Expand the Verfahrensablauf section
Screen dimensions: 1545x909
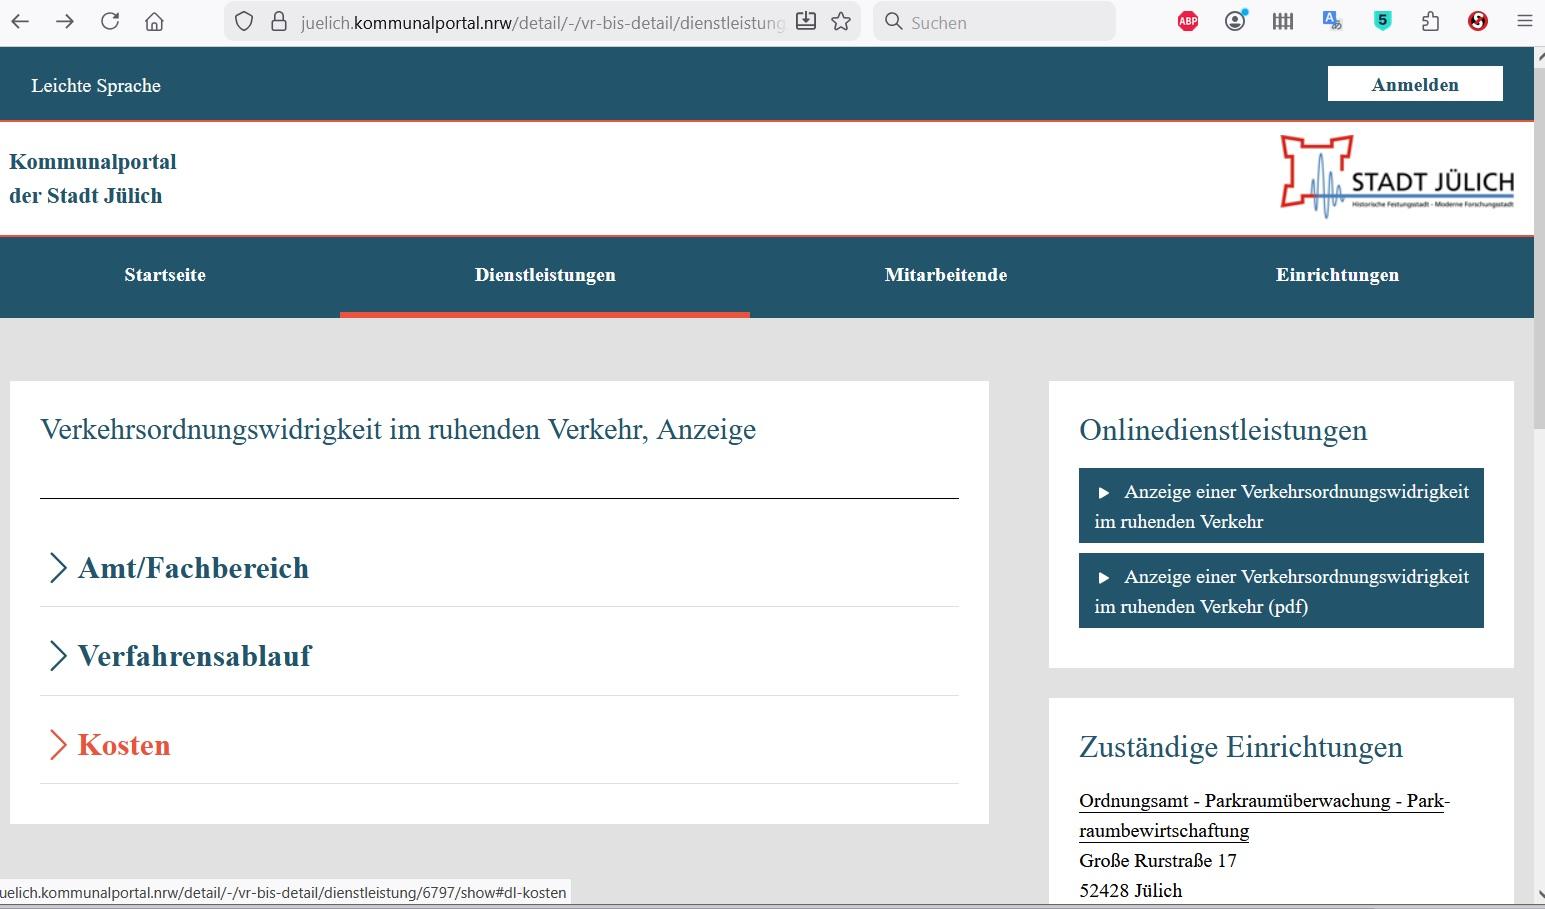(194, 656)
